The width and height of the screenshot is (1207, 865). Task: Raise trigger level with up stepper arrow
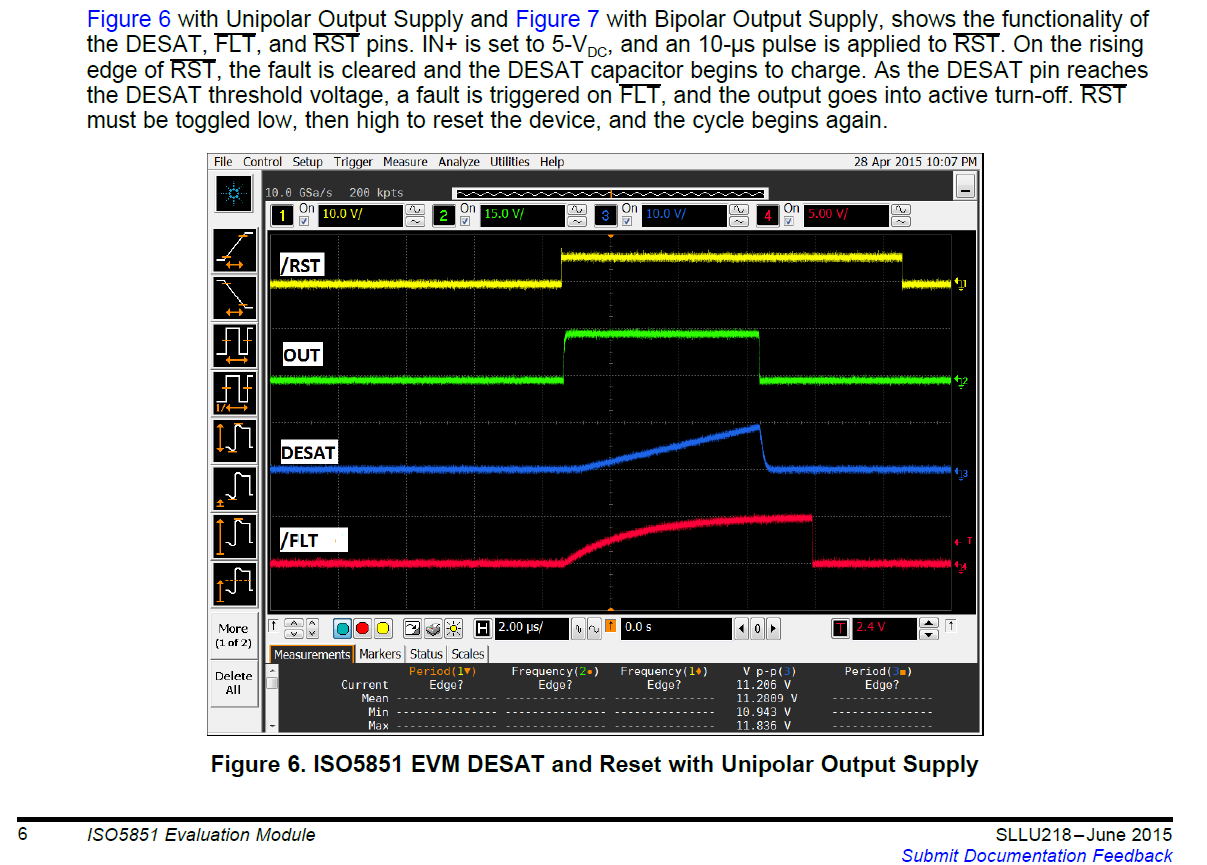(929, 622)
